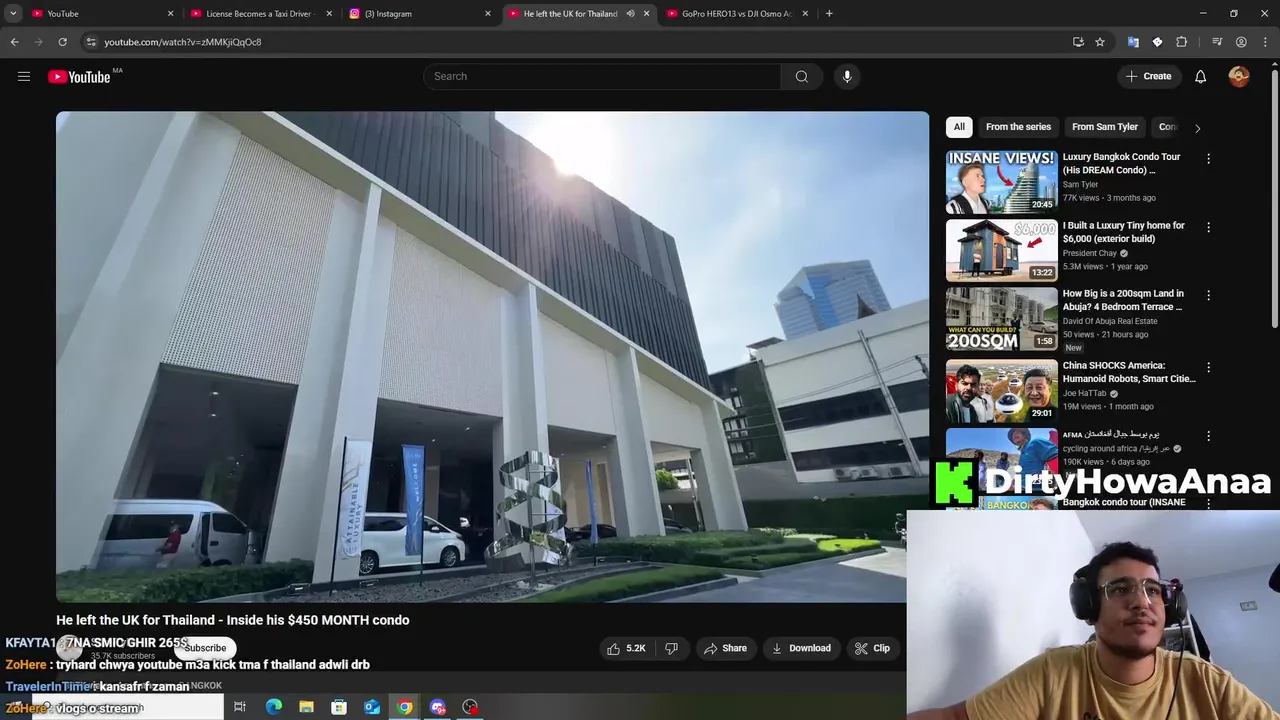Open Outlook from the taskbar
The image size is (1280, 720).
(372, 707)
